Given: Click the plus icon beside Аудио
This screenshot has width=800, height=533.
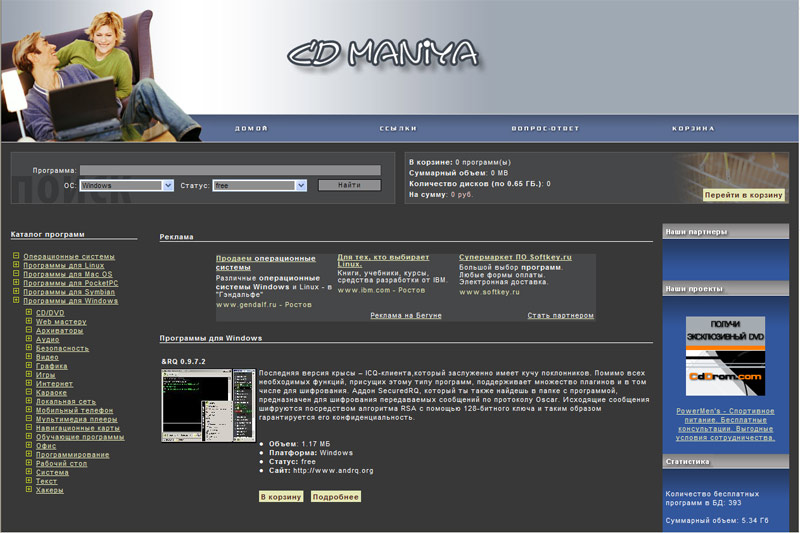Looking at the screenshot, I should pos(29,339).
